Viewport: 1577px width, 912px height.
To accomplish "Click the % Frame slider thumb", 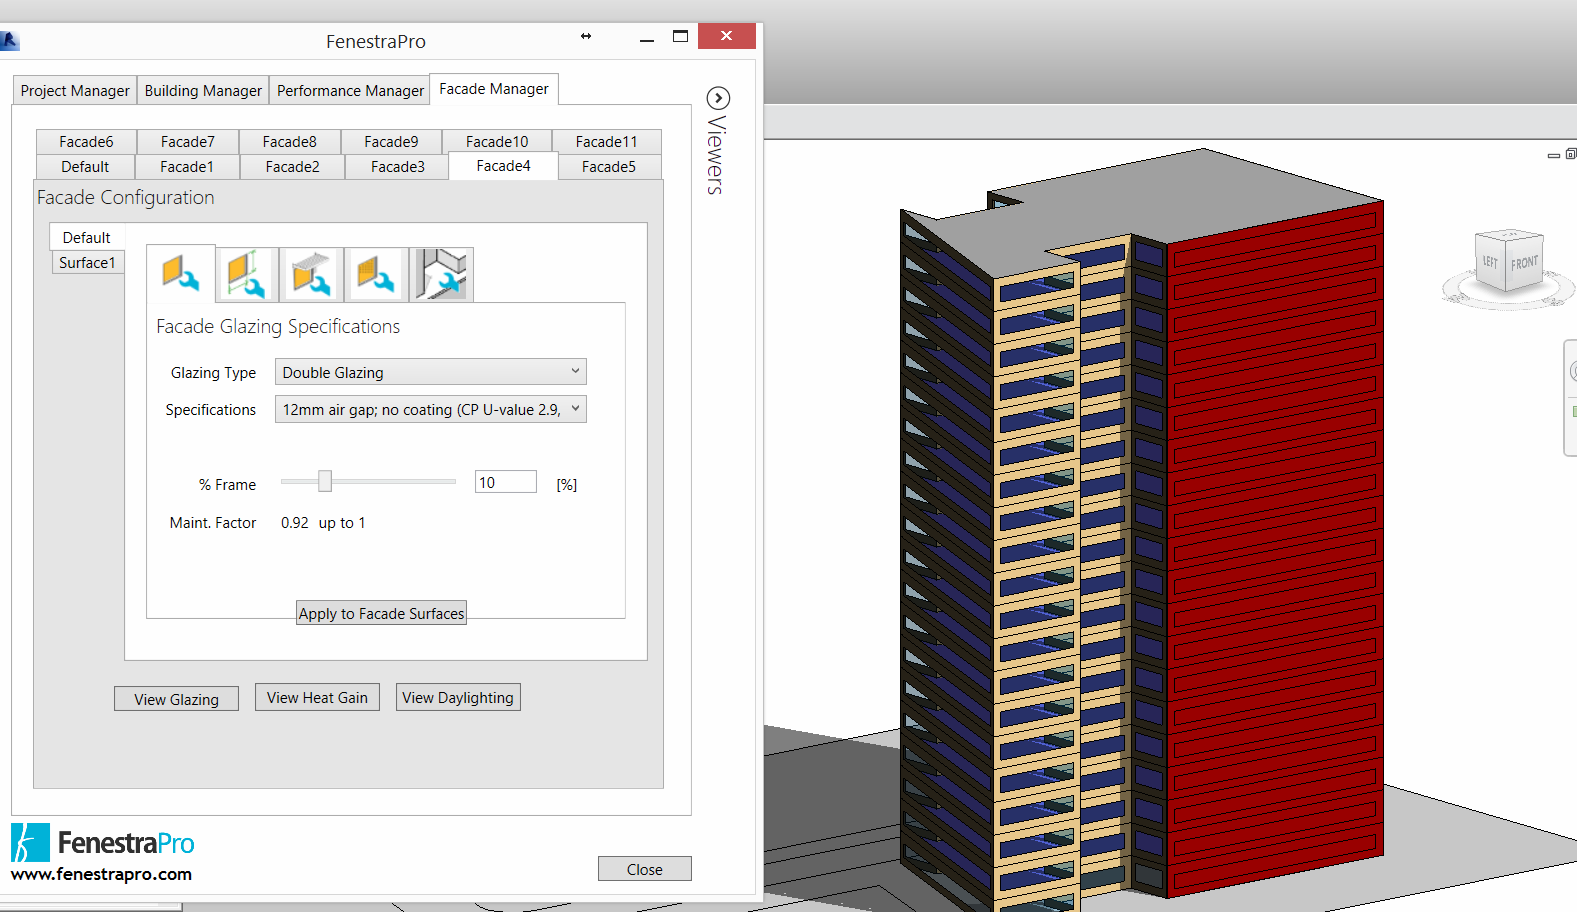I will point(325,481).
